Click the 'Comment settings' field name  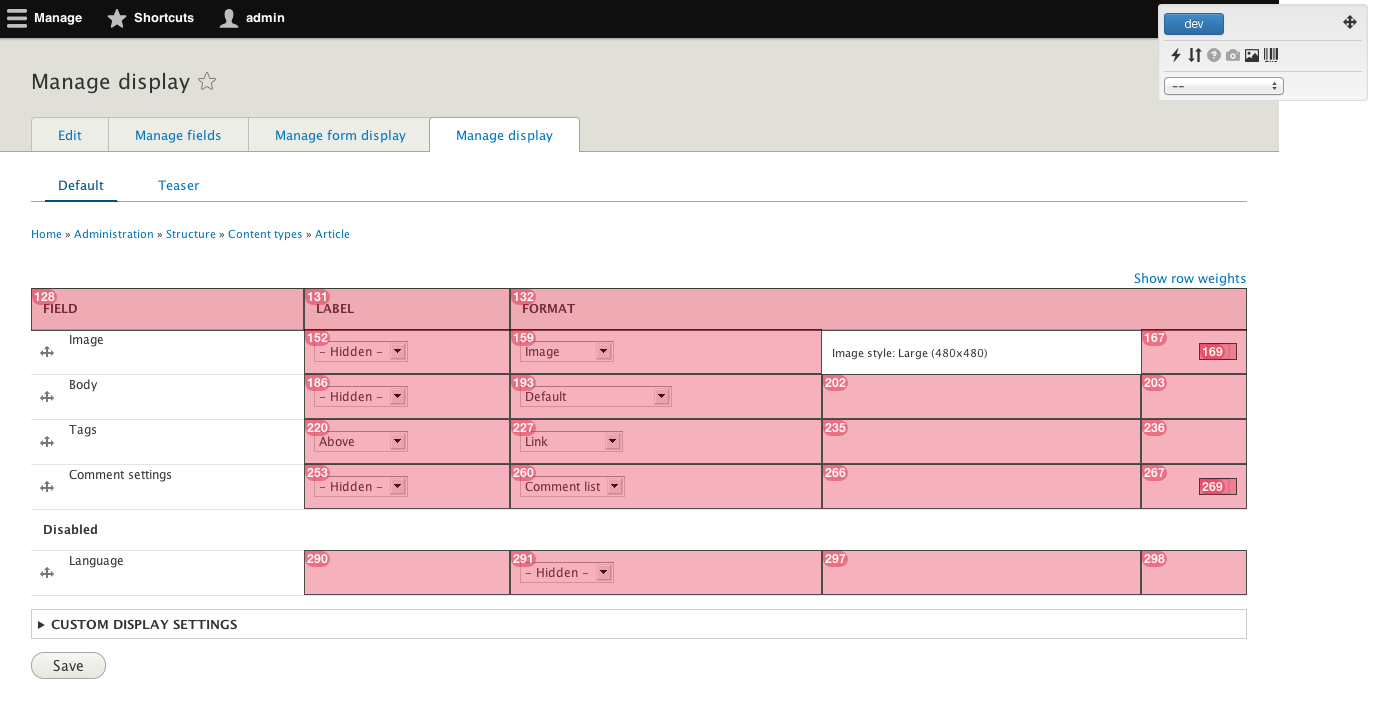tap(120, 475)
